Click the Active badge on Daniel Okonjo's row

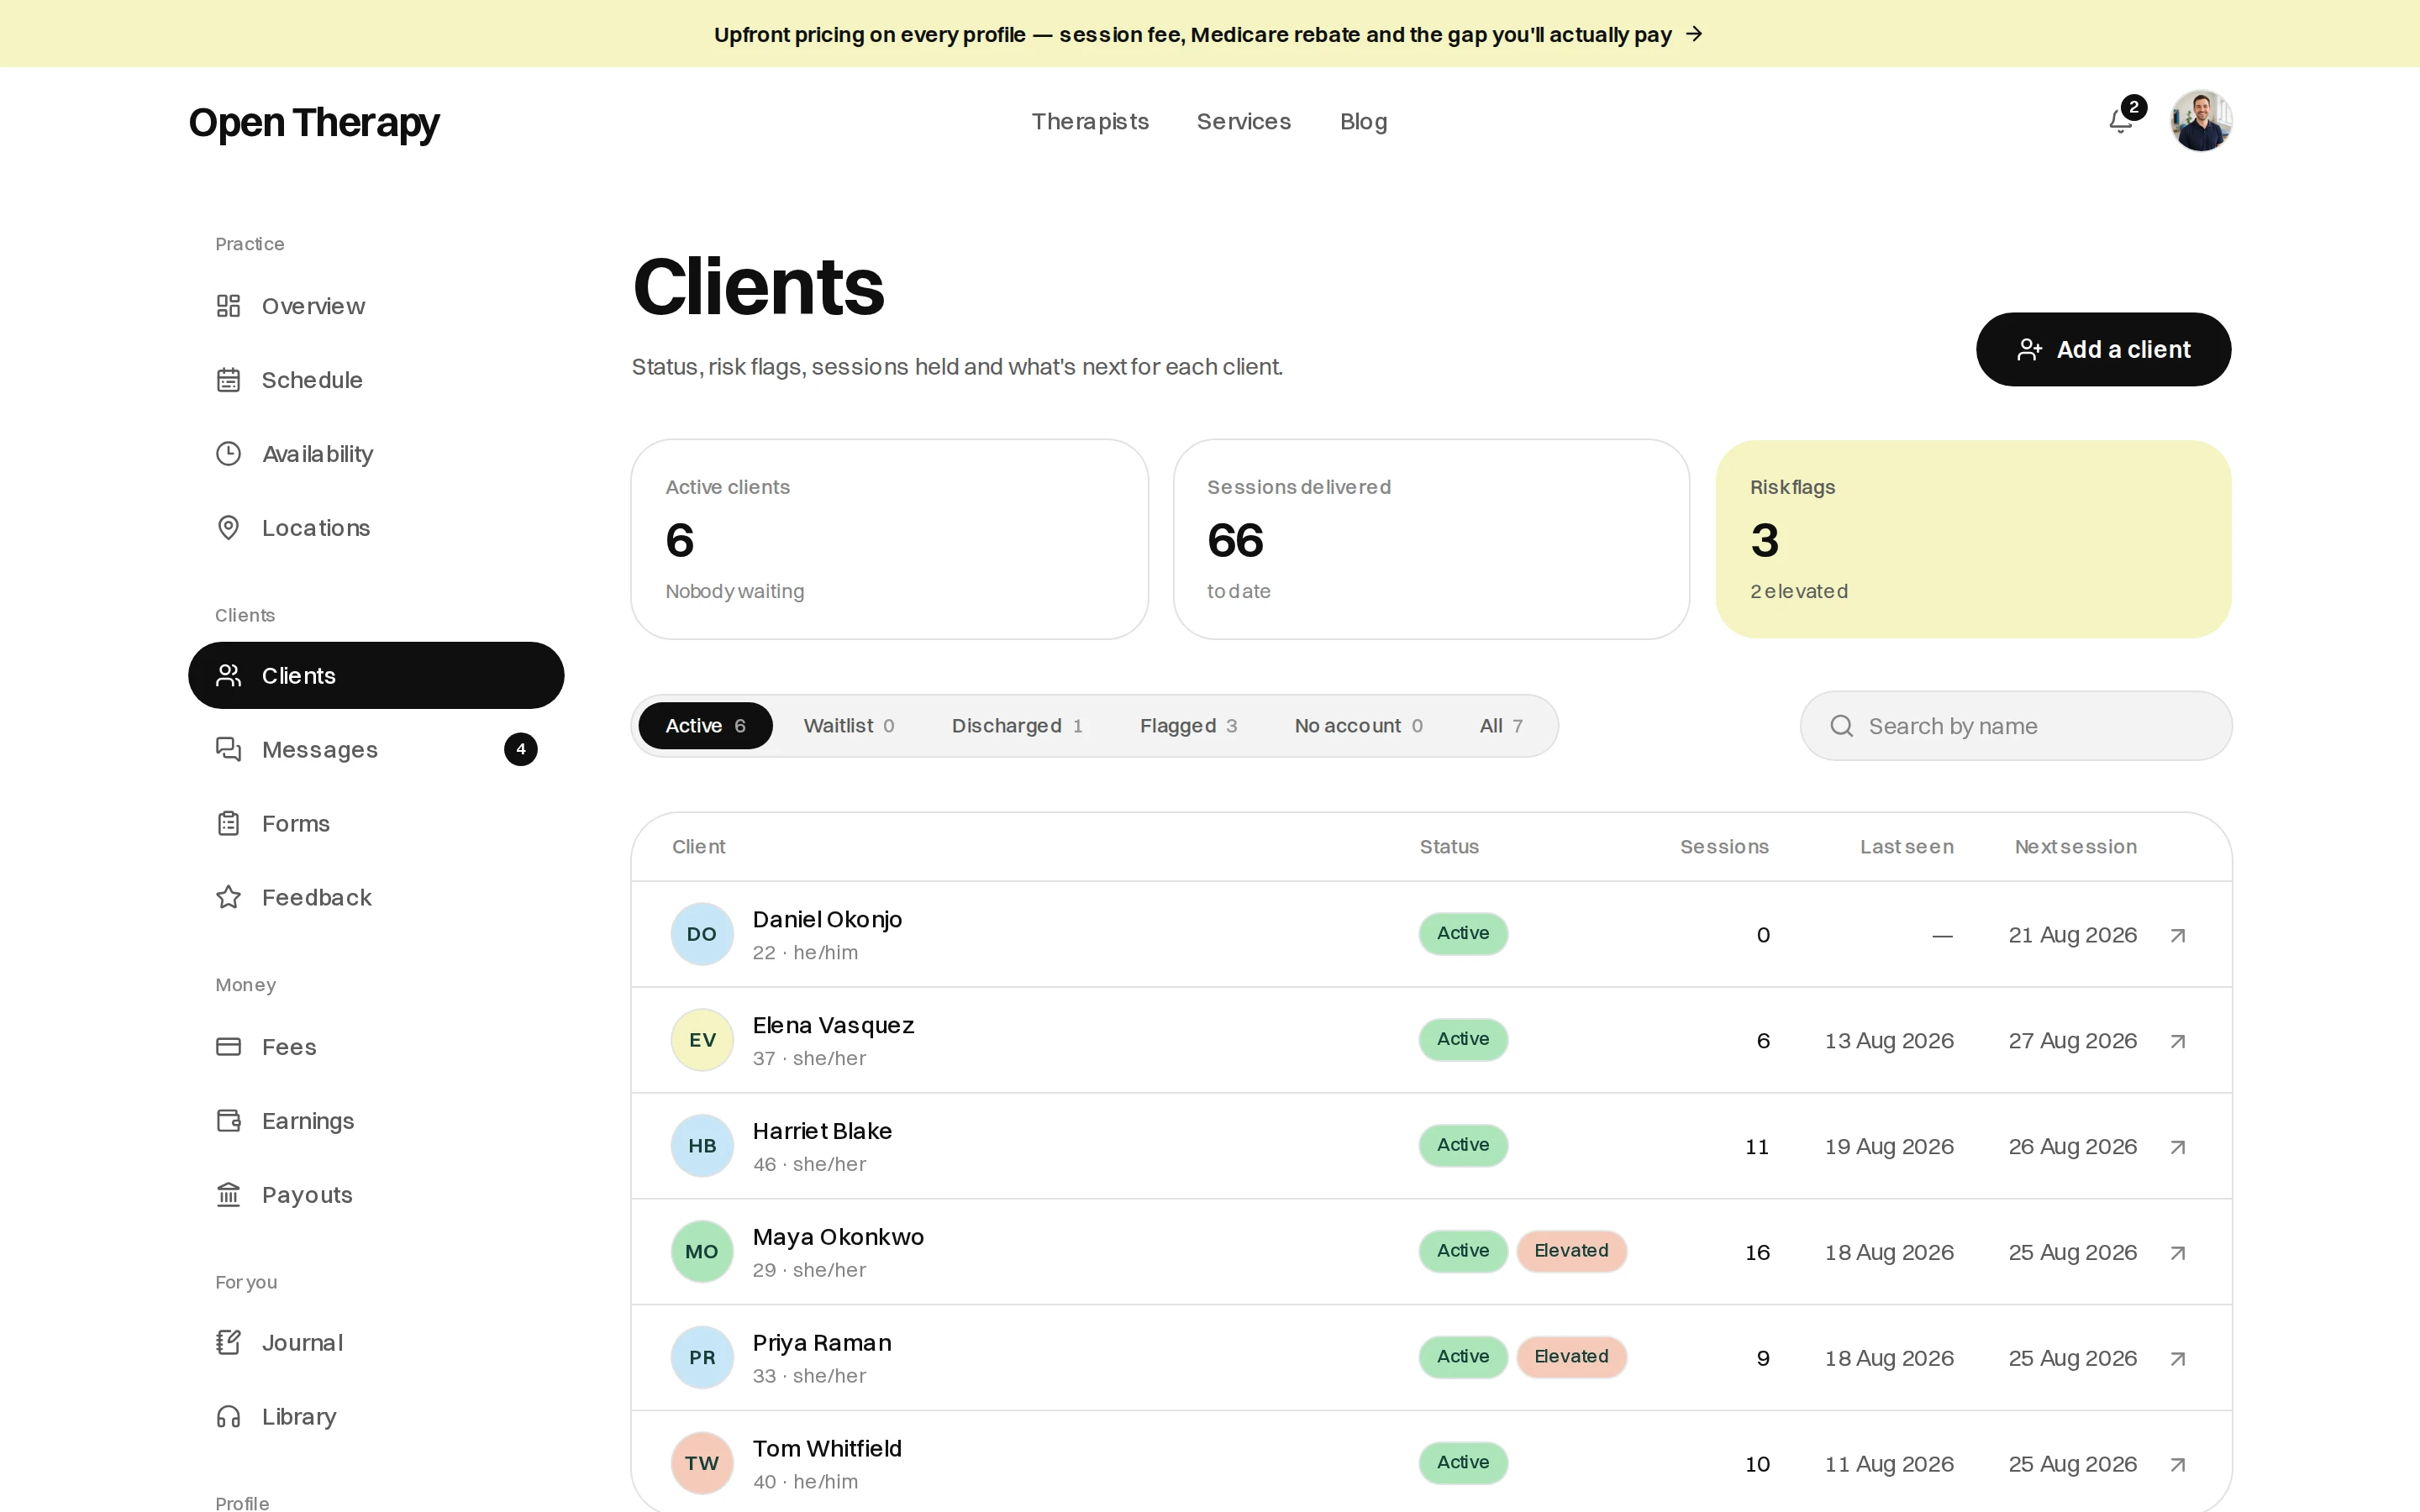click(x=1463, y=934)
